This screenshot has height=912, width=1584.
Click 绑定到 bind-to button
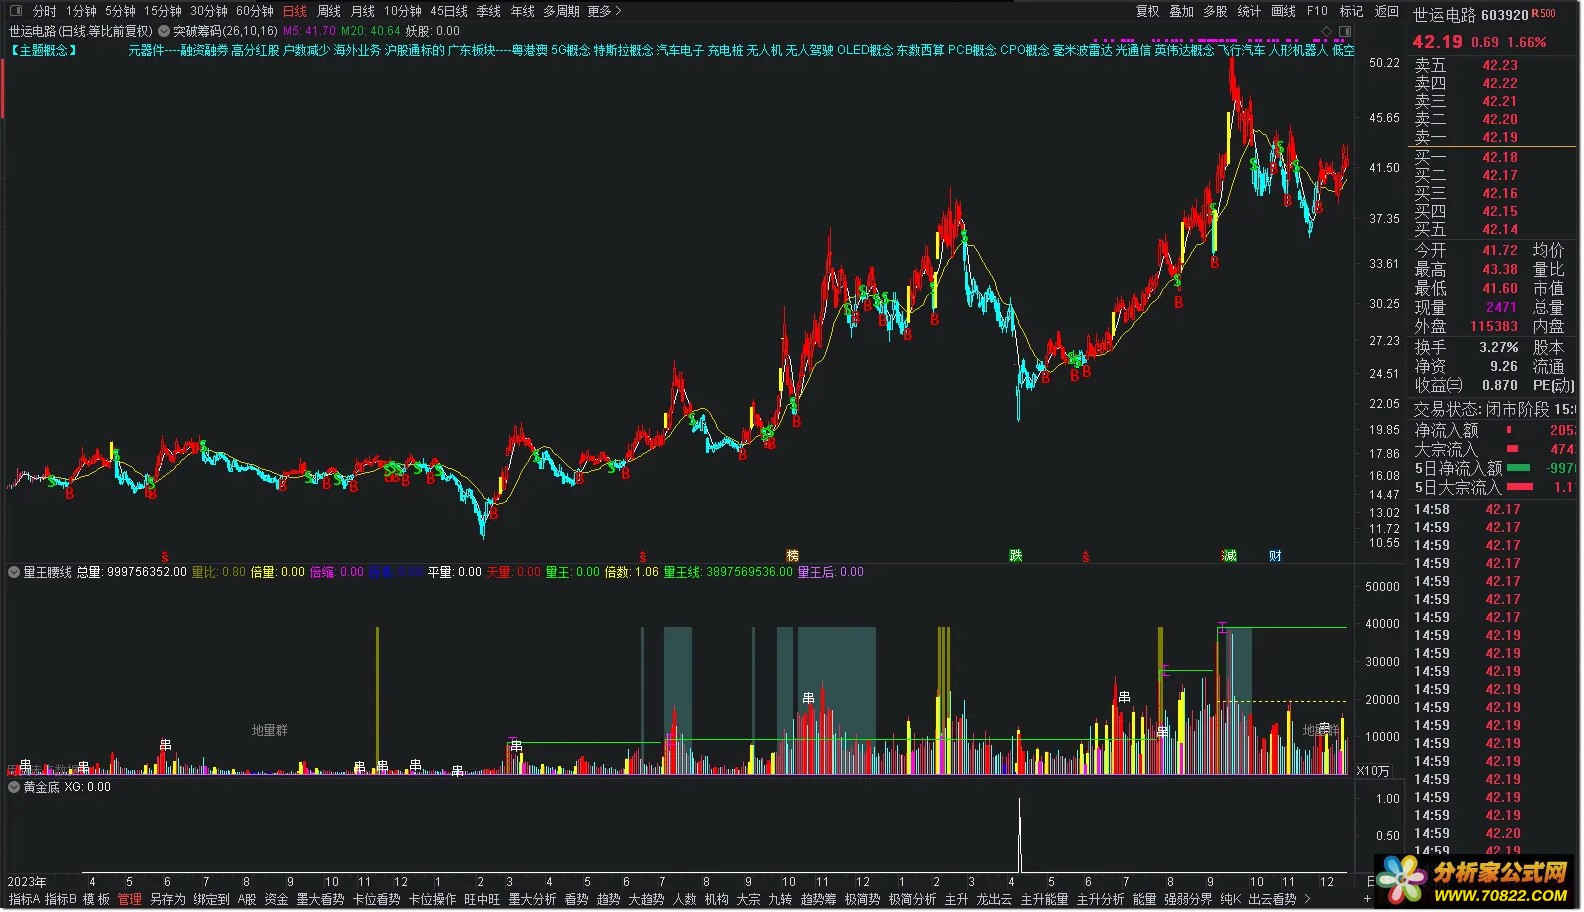[x=211, y=899]
